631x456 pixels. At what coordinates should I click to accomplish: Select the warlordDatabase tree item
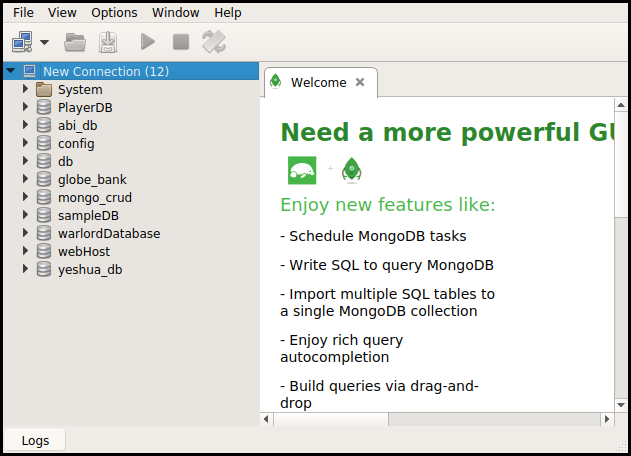click(109, 233)
